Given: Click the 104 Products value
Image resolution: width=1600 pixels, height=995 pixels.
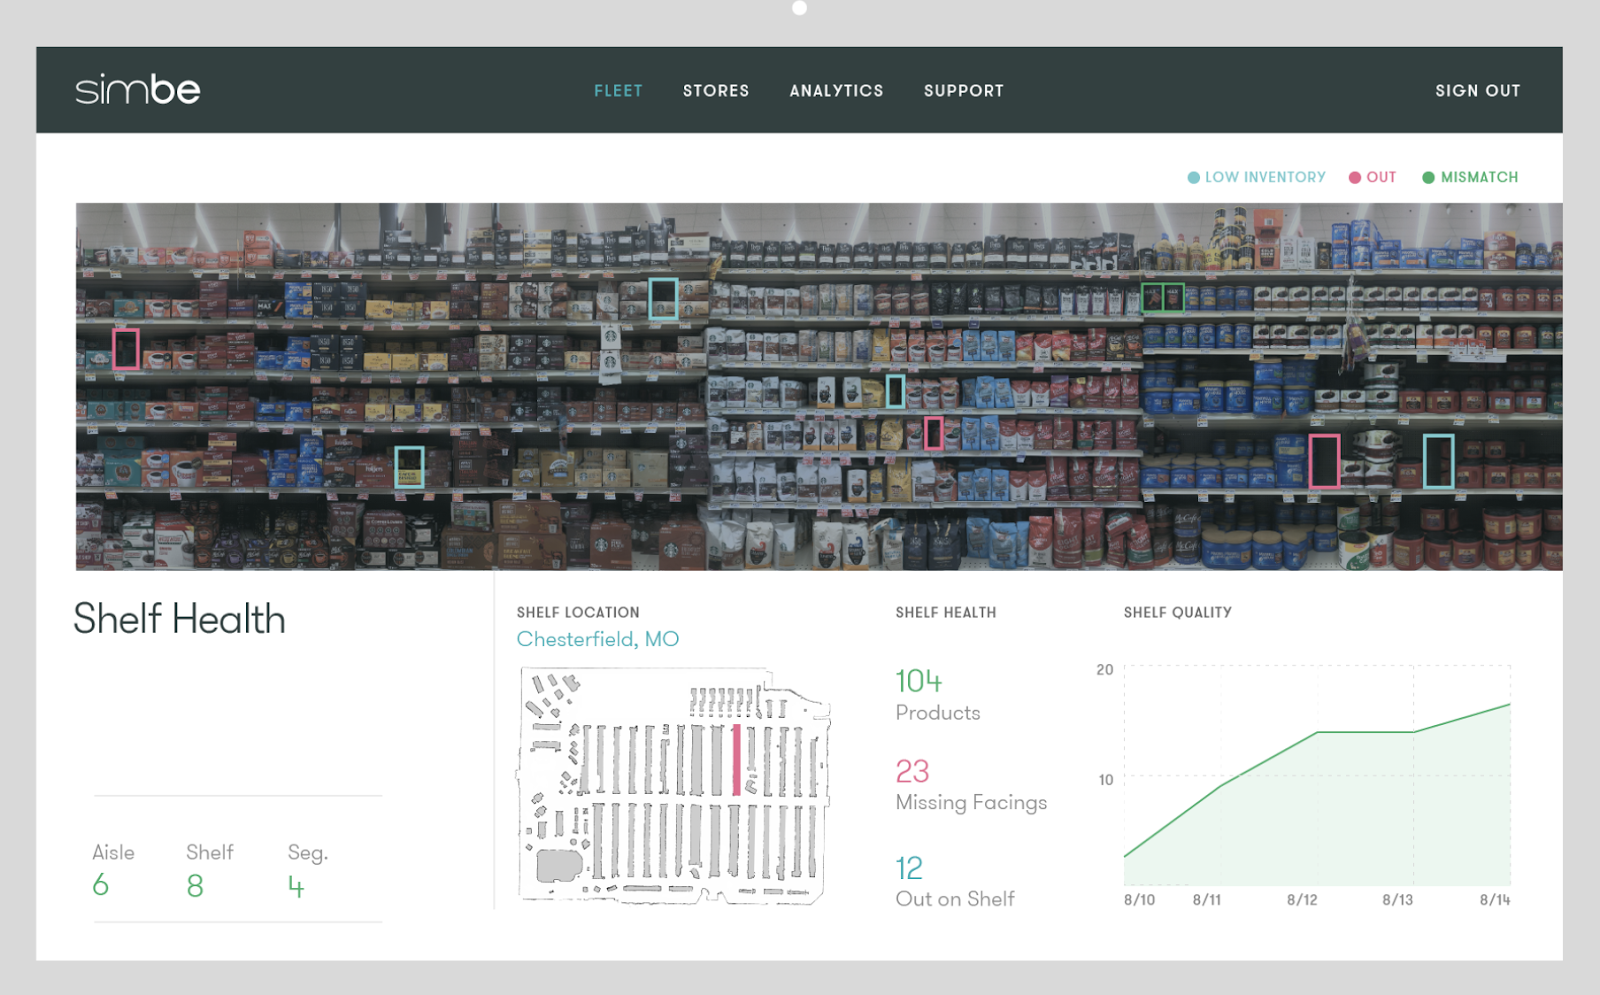Looking at the screenshot, I should click(919, 681).
